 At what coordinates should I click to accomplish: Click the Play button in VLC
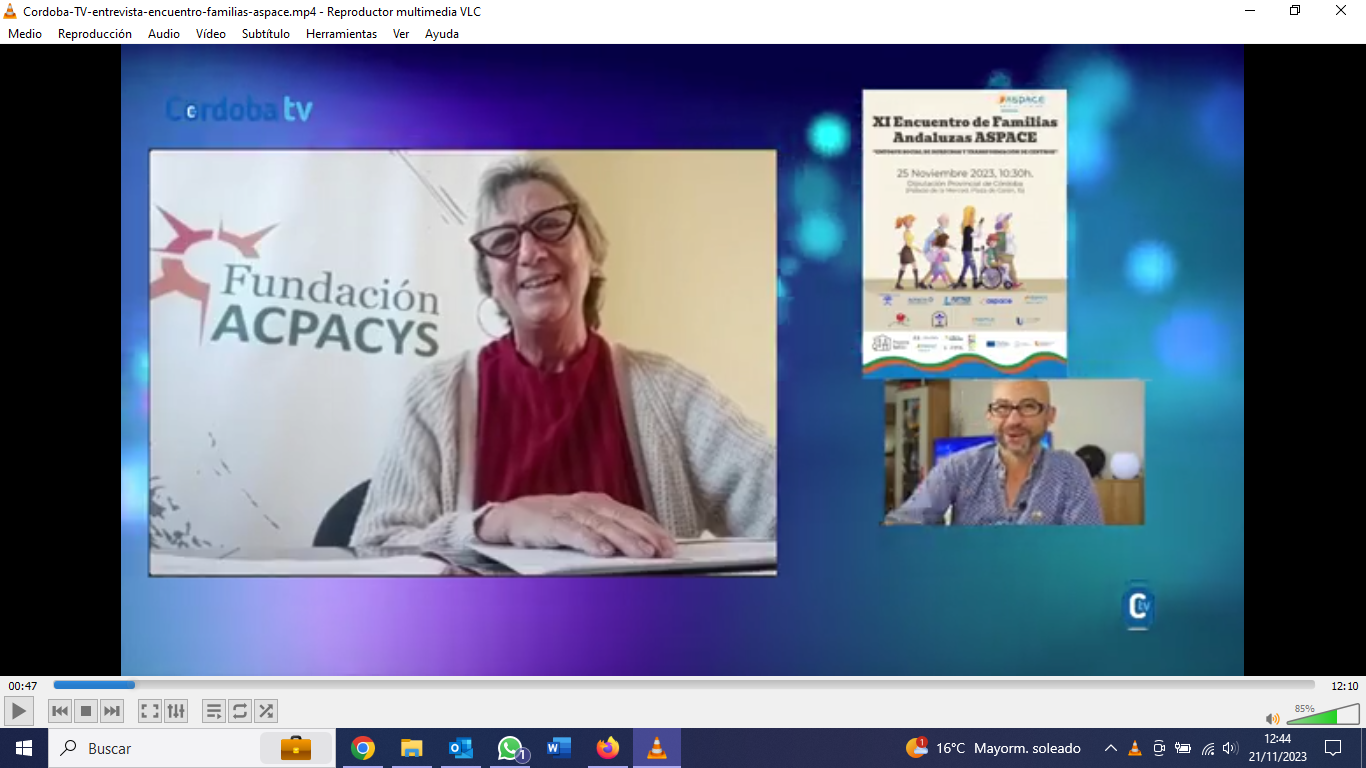point(19,711)
